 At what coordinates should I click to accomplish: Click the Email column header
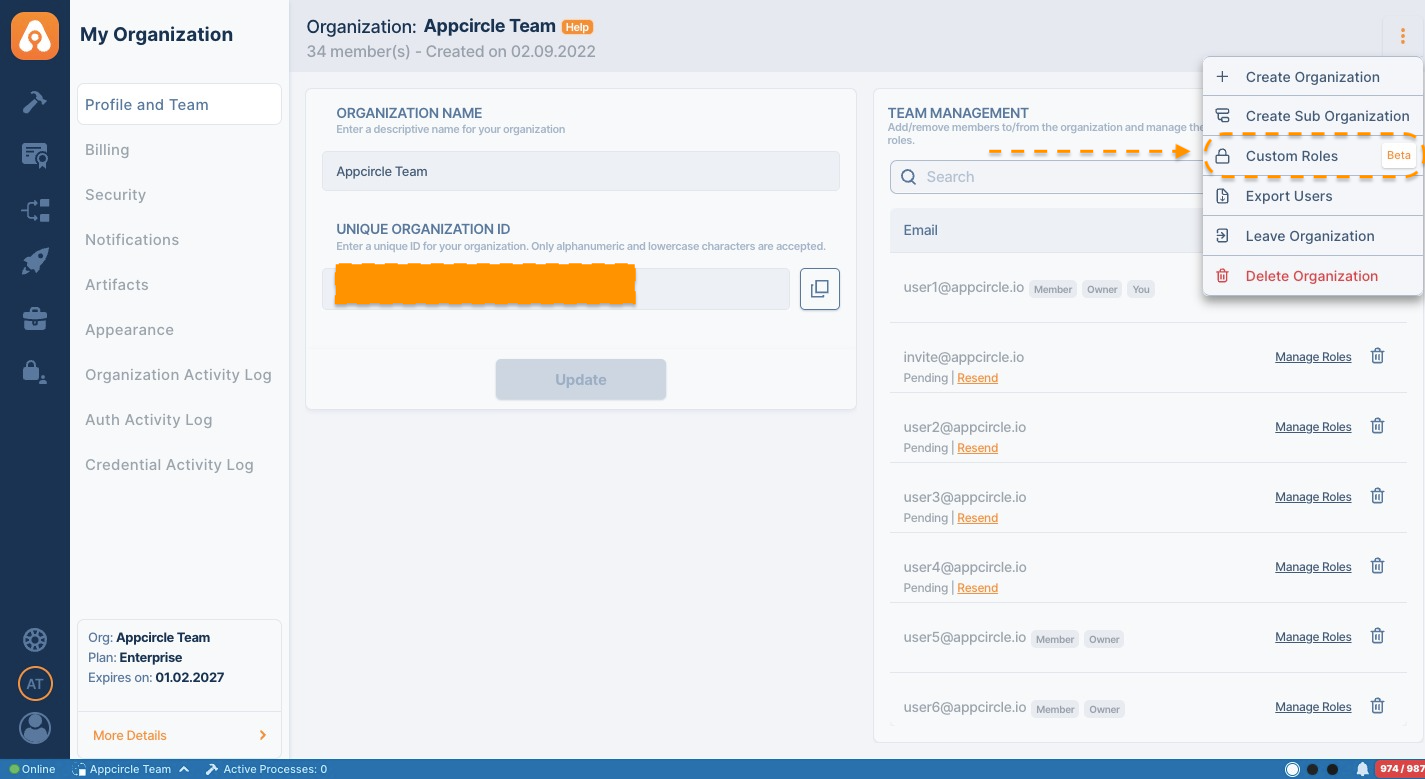coord(920,230)
